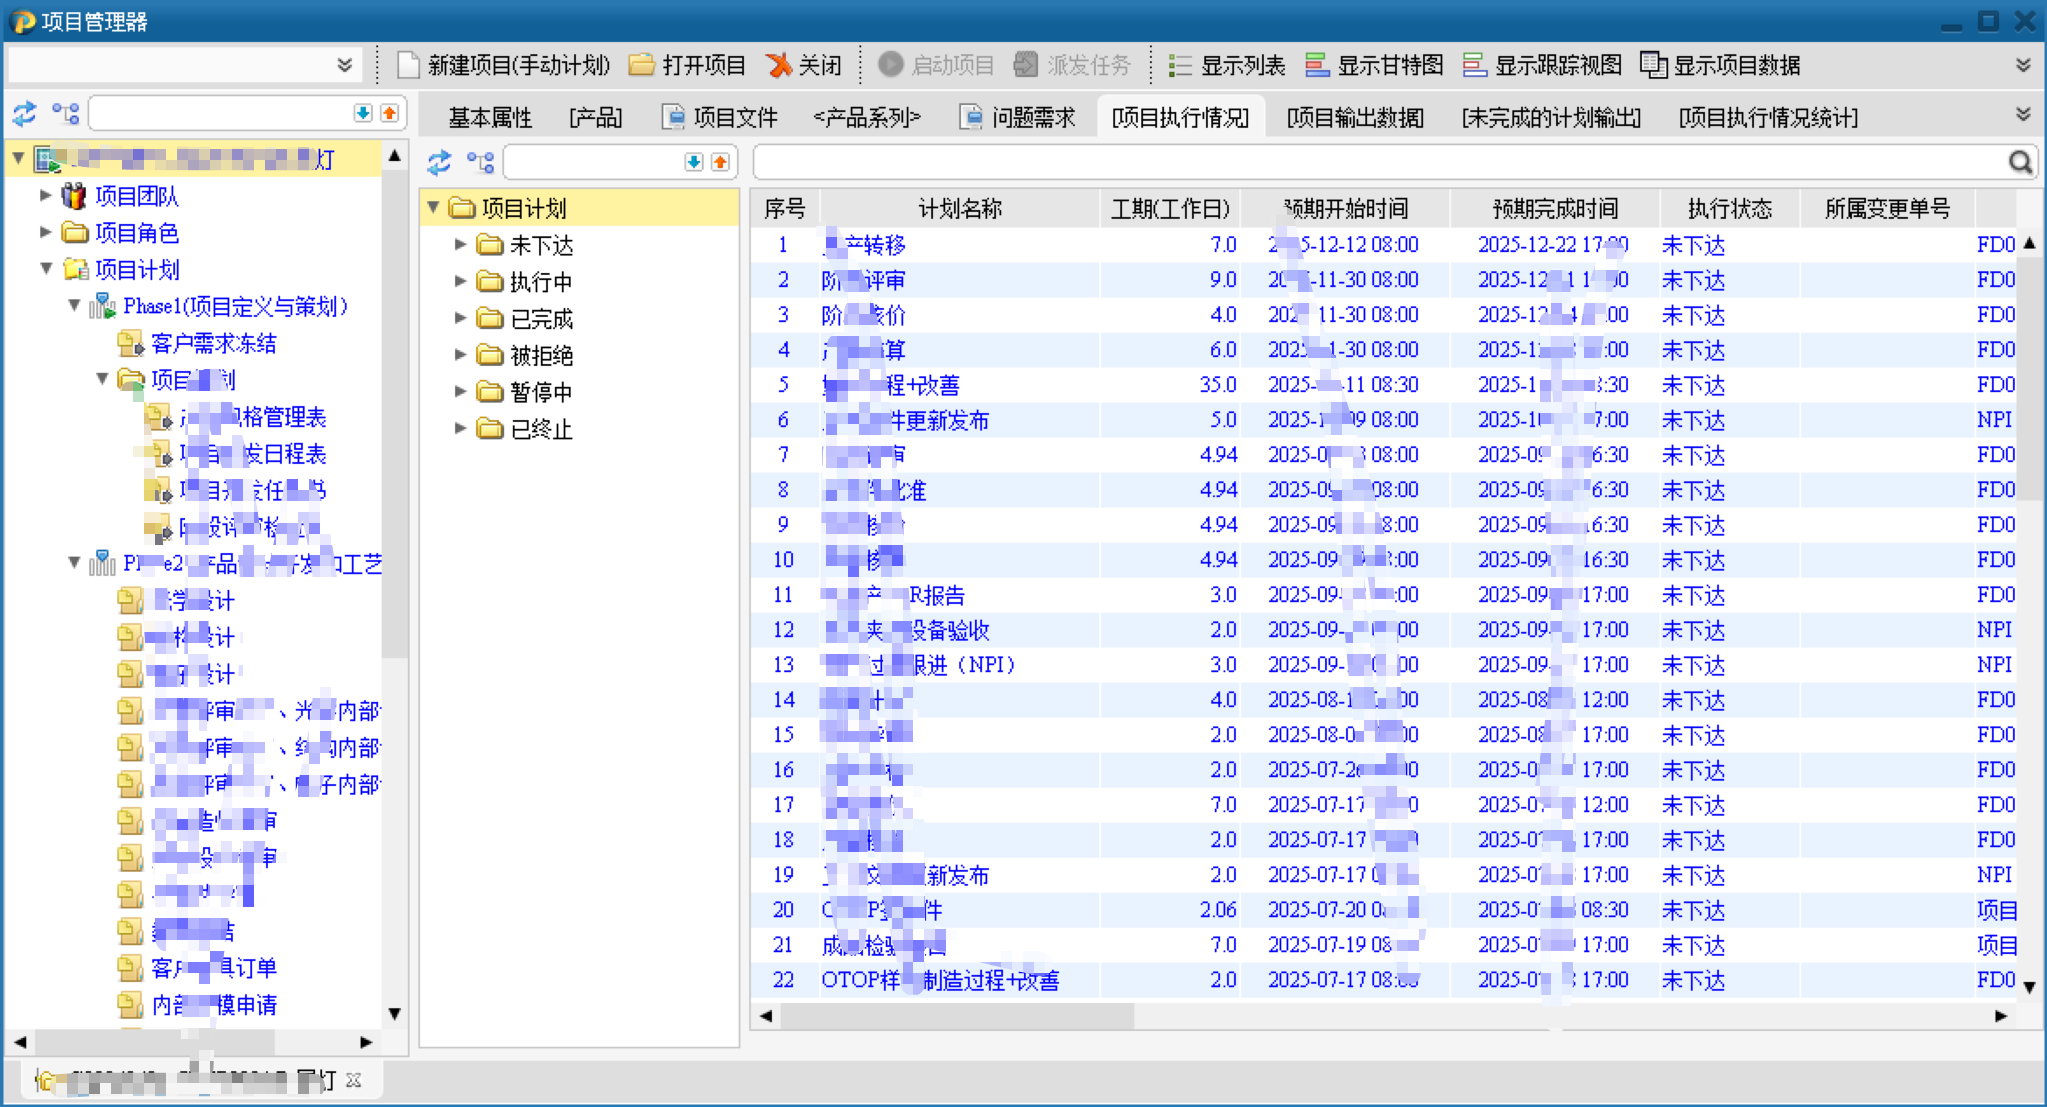
Task: Expand the 未下达 folder node
Action: [460, 244]
